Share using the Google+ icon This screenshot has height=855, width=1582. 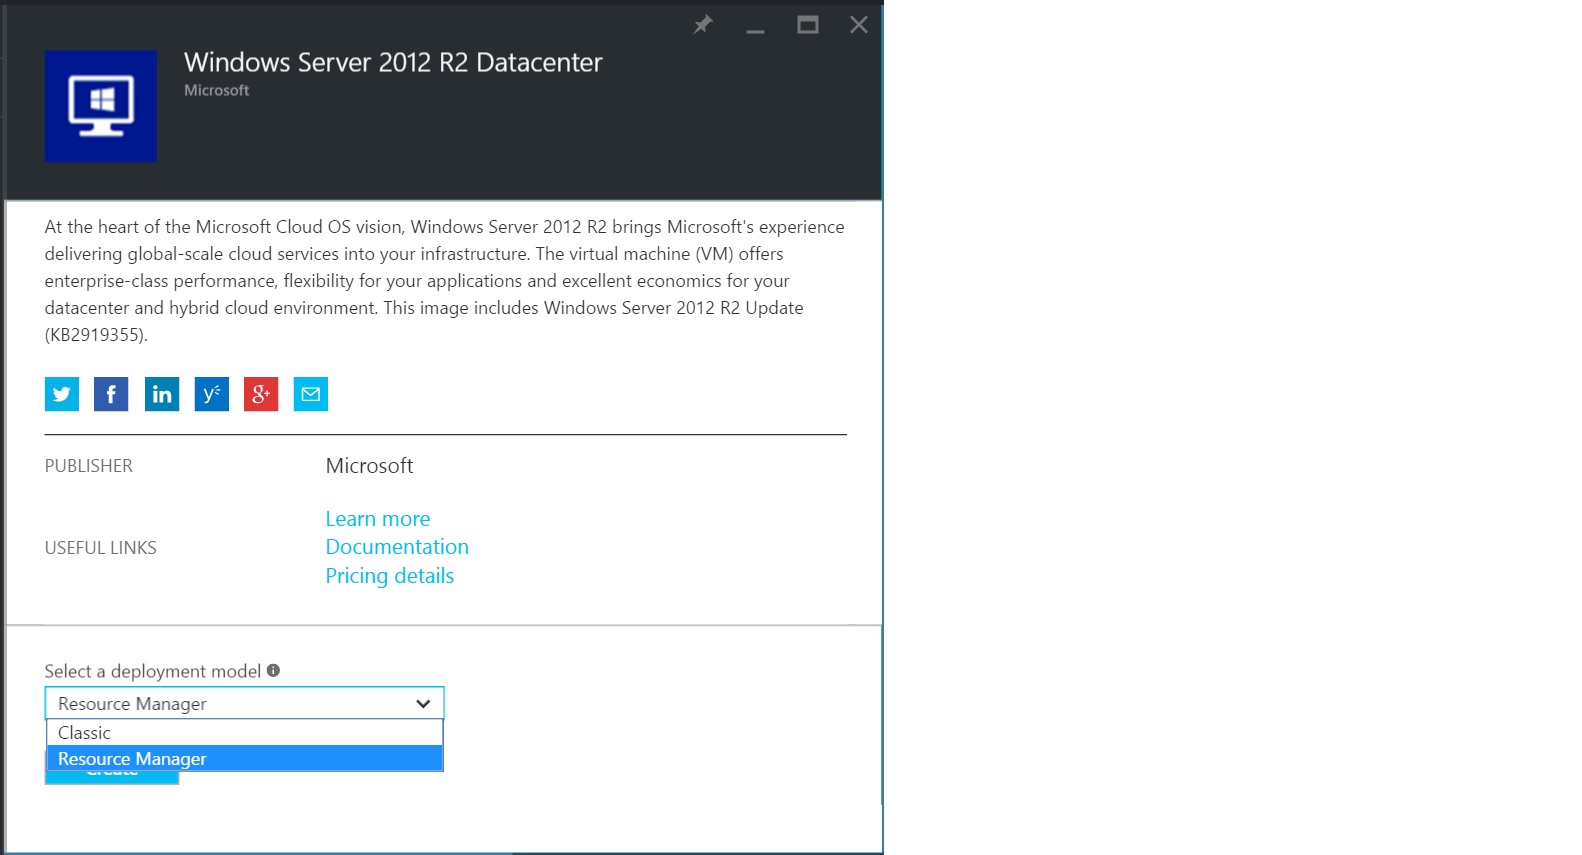pyautogui.click(x=261, y=394)
